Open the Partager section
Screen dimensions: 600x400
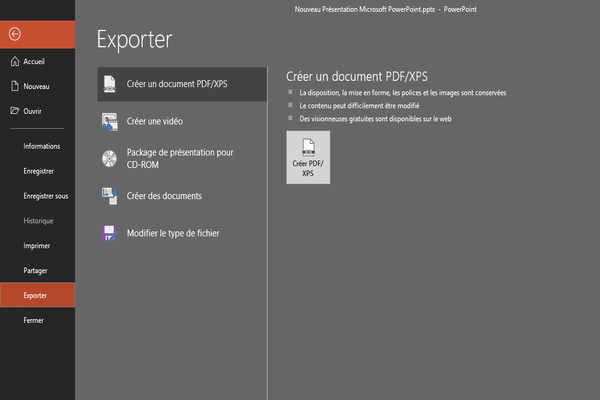pyautogui.click(x=38, y=271)
